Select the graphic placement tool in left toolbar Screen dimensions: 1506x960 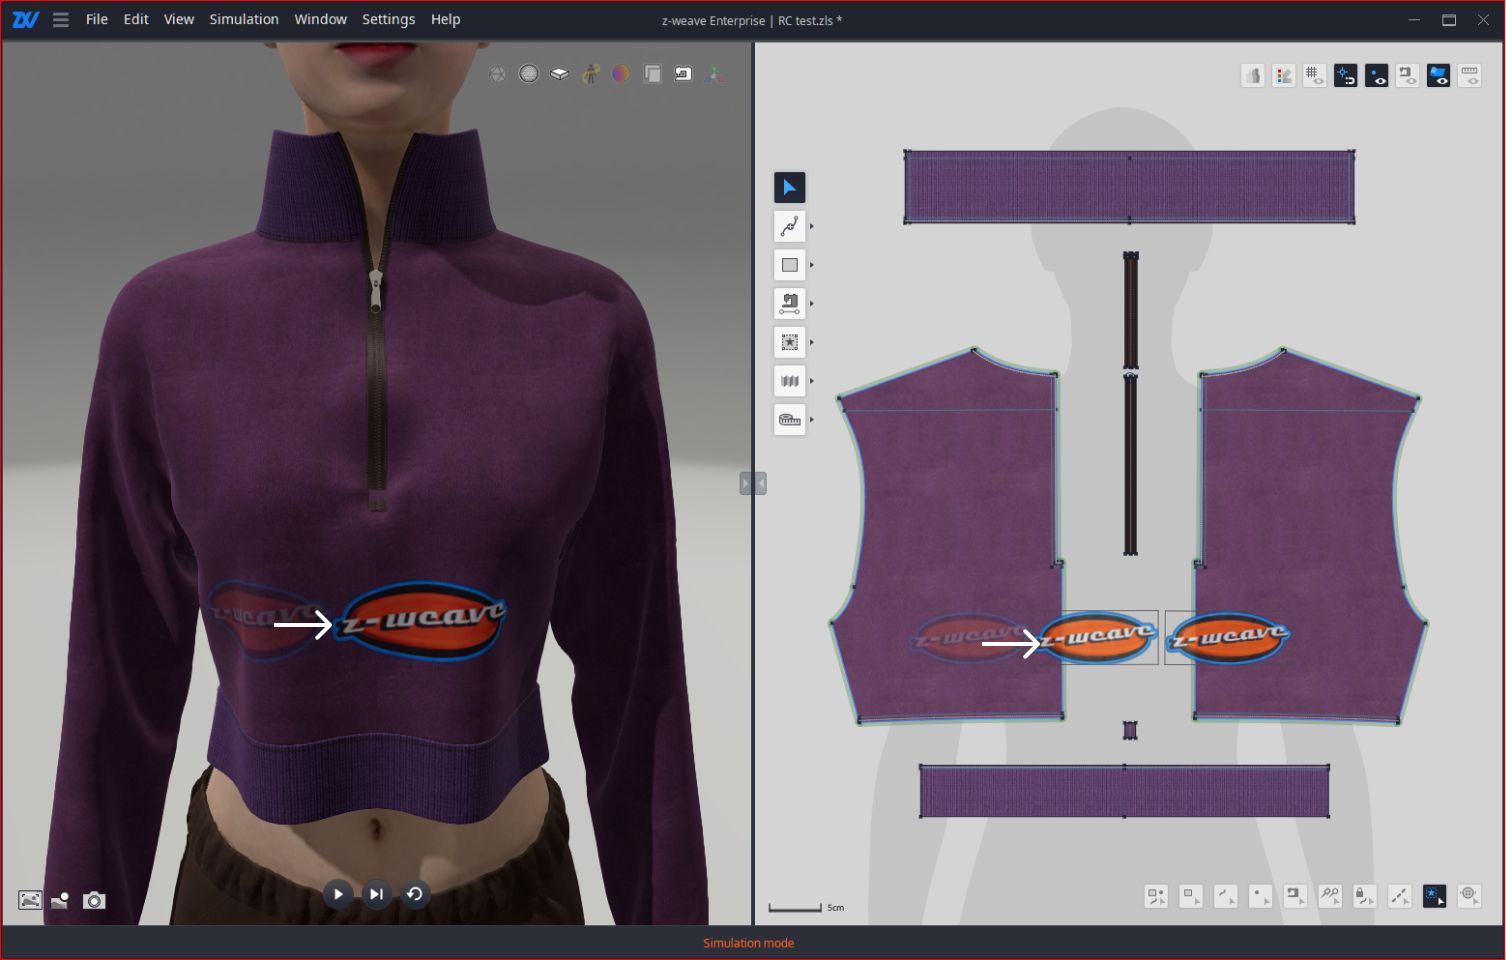[790, 342]
